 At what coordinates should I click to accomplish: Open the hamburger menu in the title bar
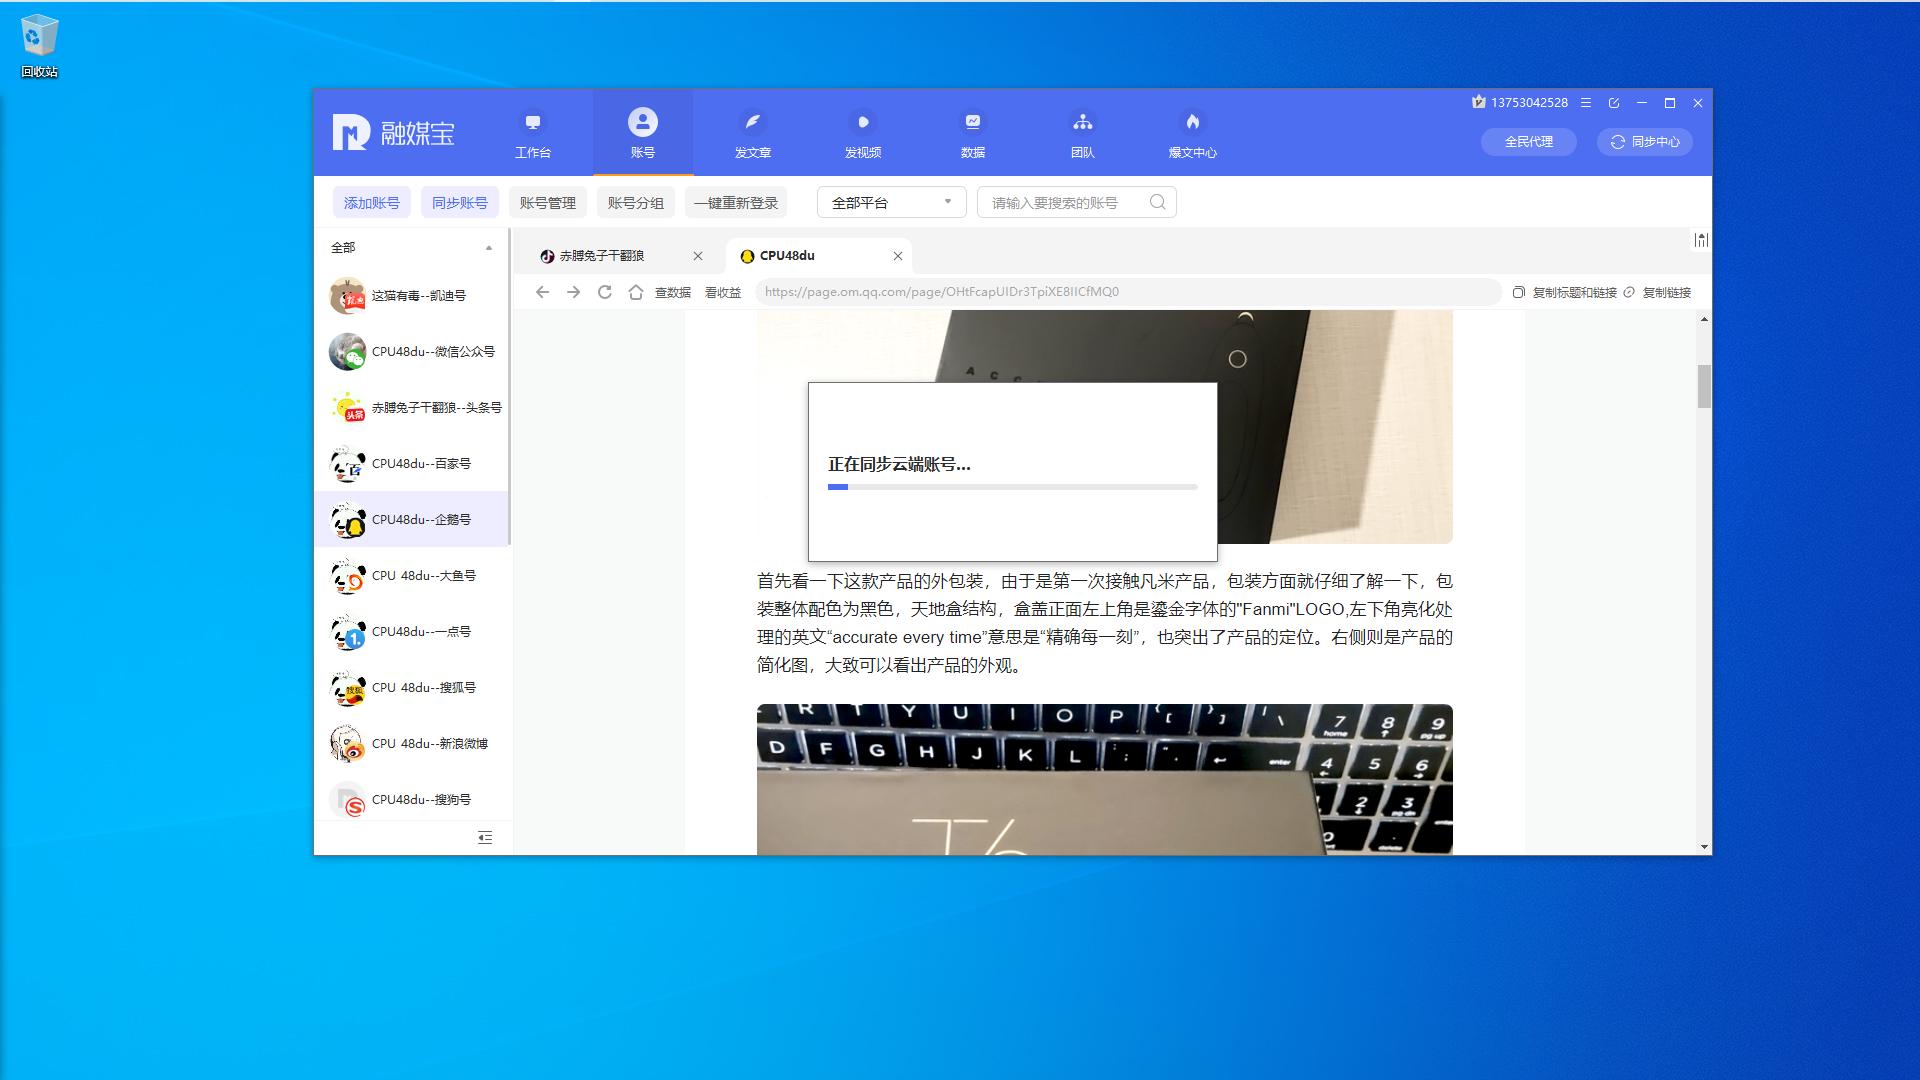(1586, 103)
